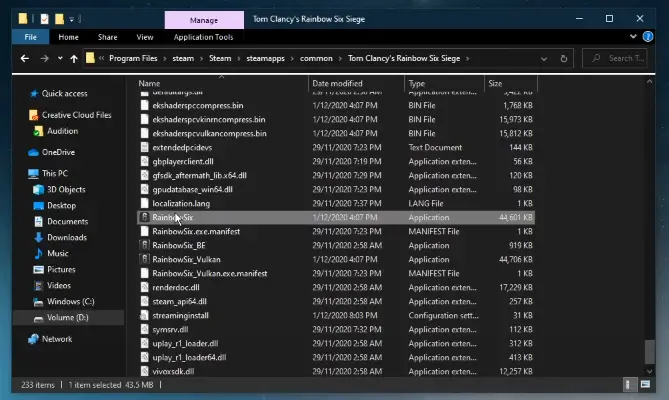The height and width of the screenshot is (400, 669).
Task: Select Audition folder in sidebar
Action: tap(62, 131)
